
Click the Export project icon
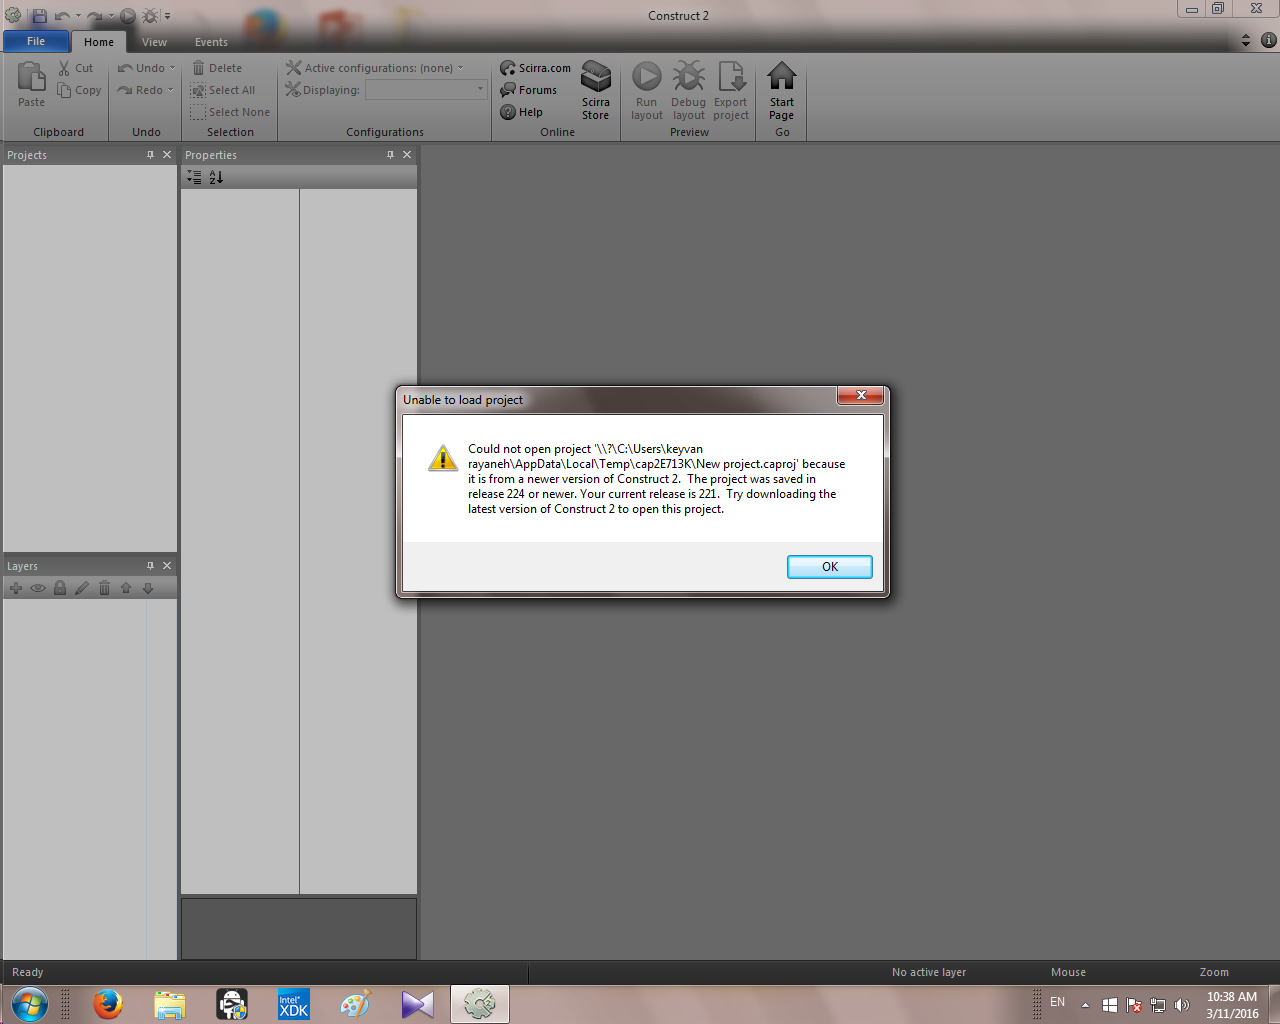[731, 77]
